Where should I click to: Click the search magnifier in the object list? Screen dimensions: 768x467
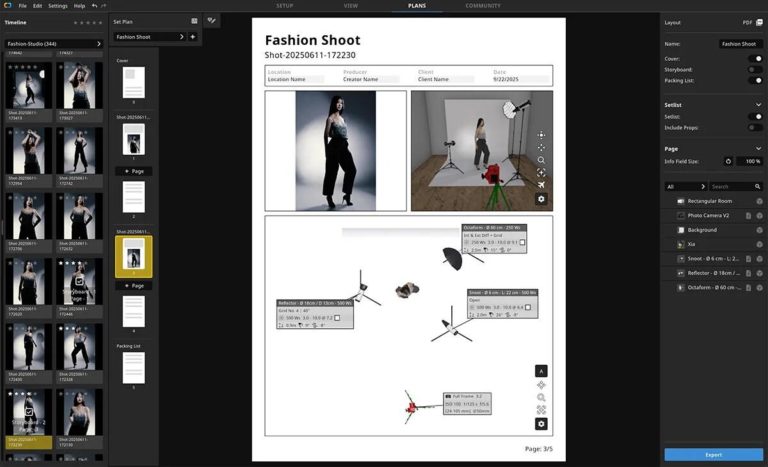click(757, 187)
